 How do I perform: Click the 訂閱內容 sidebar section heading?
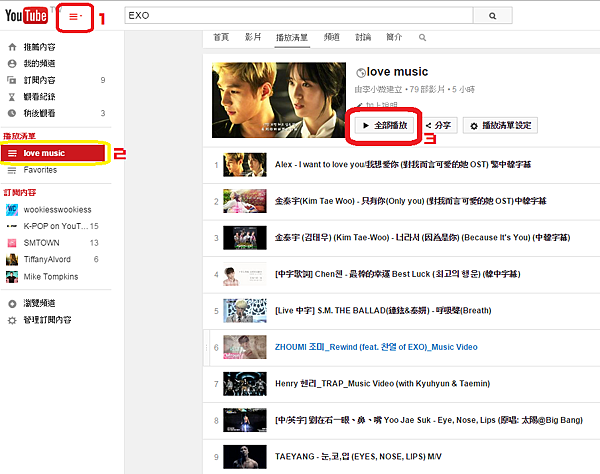coord(20,192)
